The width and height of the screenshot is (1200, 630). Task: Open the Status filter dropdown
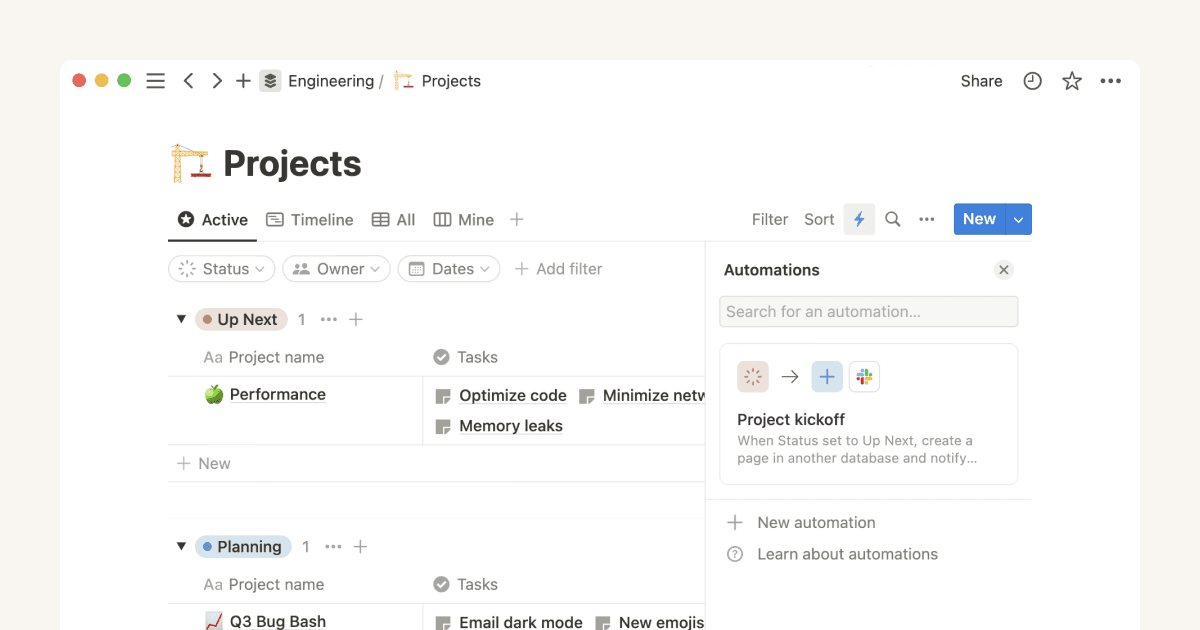tap(221, 268)
